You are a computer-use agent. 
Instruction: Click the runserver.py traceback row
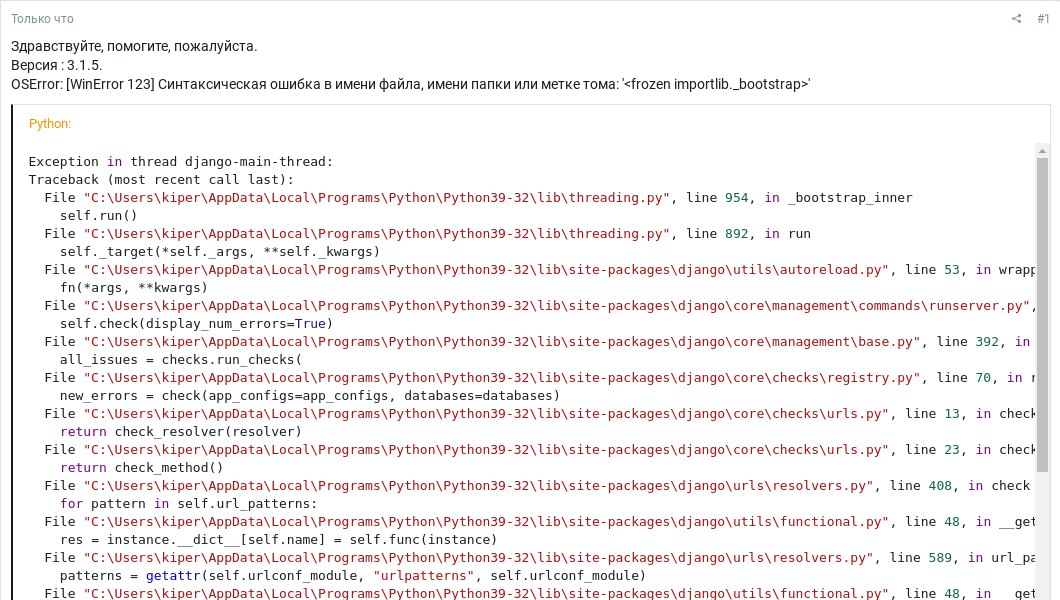coord(539,305)
